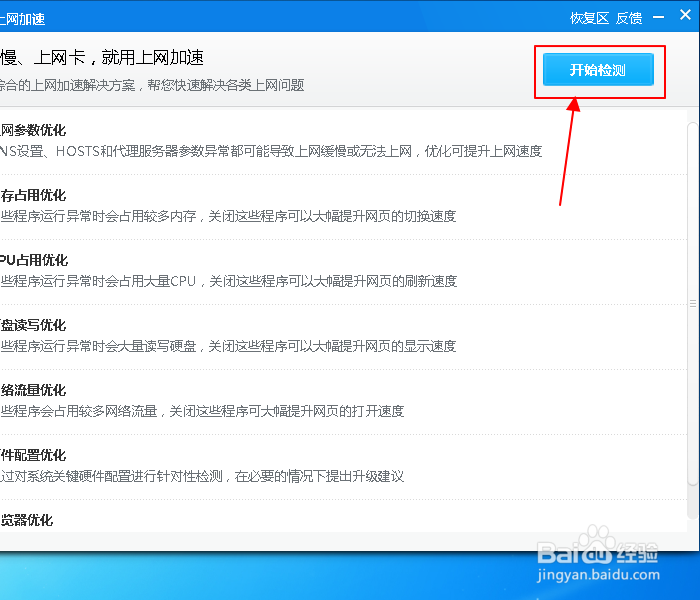Screen dimensions: 700x600
Task: Select the 网参数优化 heading
Action: pyautogui.click(x=33, y=130)
